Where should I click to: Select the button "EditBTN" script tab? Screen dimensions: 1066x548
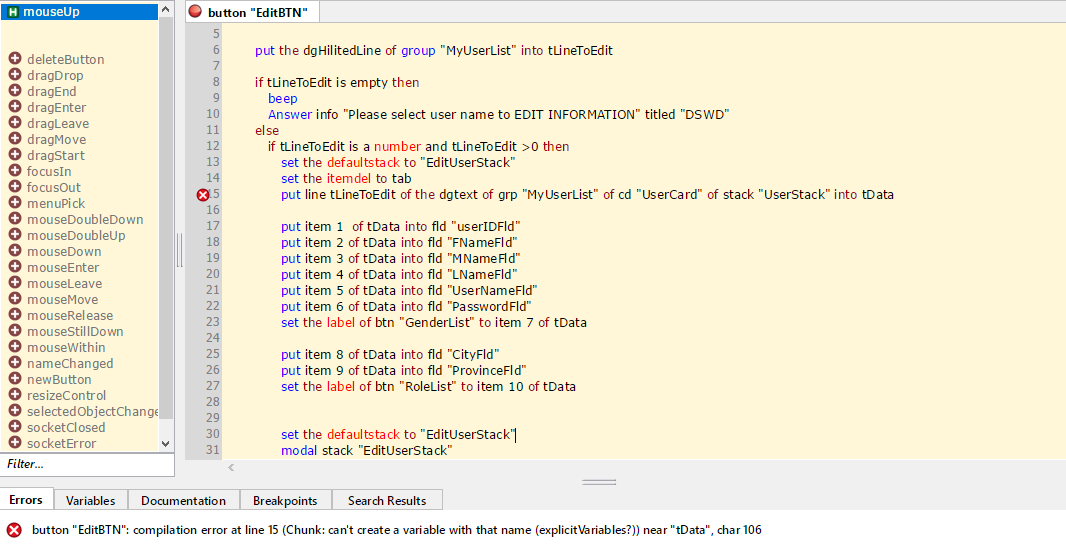pyautogui.click(x=257, y=13)
